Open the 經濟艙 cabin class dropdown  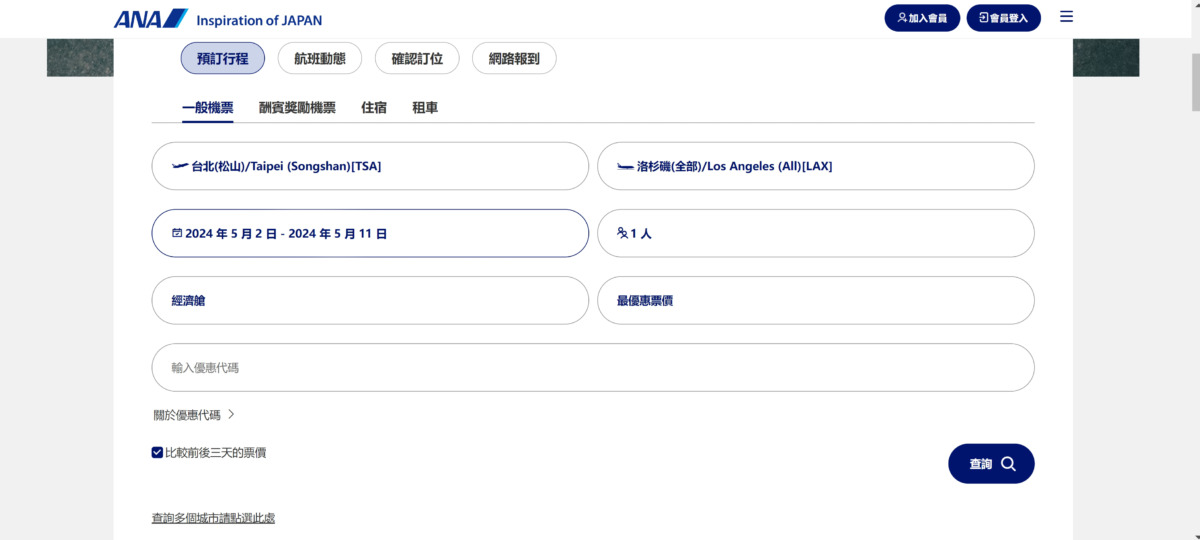click(370, 300)
